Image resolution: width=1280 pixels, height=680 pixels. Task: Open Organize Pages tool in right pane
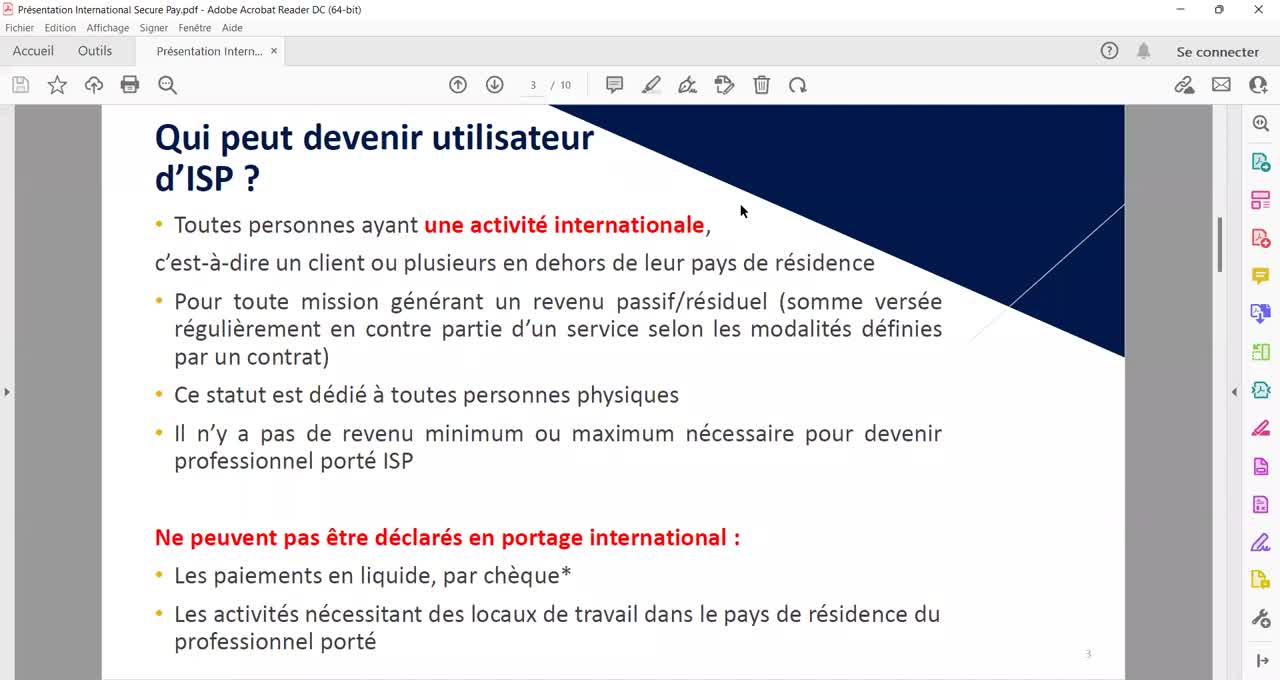tap(1260, 200)
